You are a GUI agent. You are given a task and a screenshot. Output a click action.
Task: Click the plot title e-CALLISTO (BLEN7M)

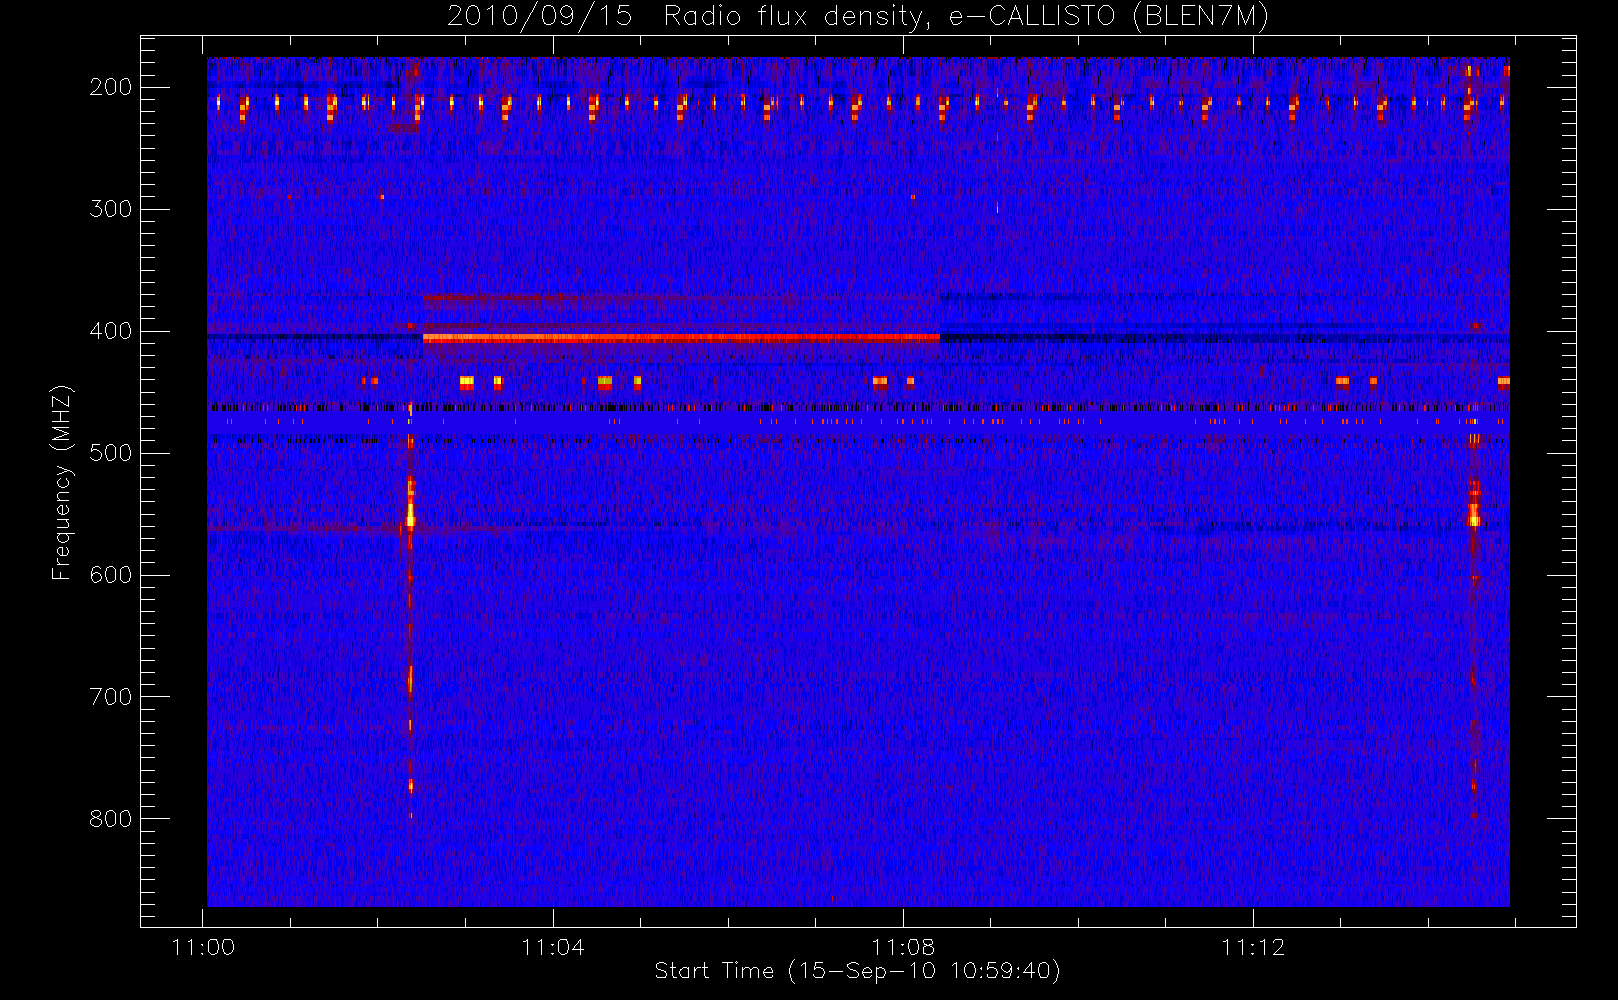[858, 16]
